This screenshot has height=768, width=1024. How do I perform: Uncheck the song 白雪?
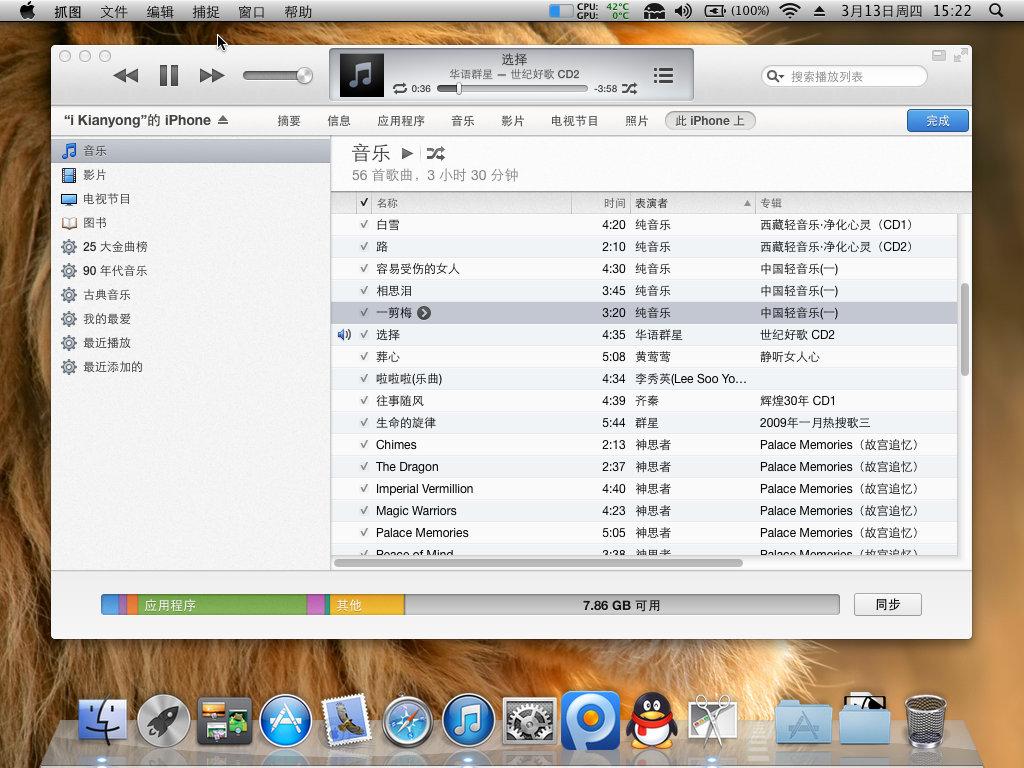coord(364,225)
